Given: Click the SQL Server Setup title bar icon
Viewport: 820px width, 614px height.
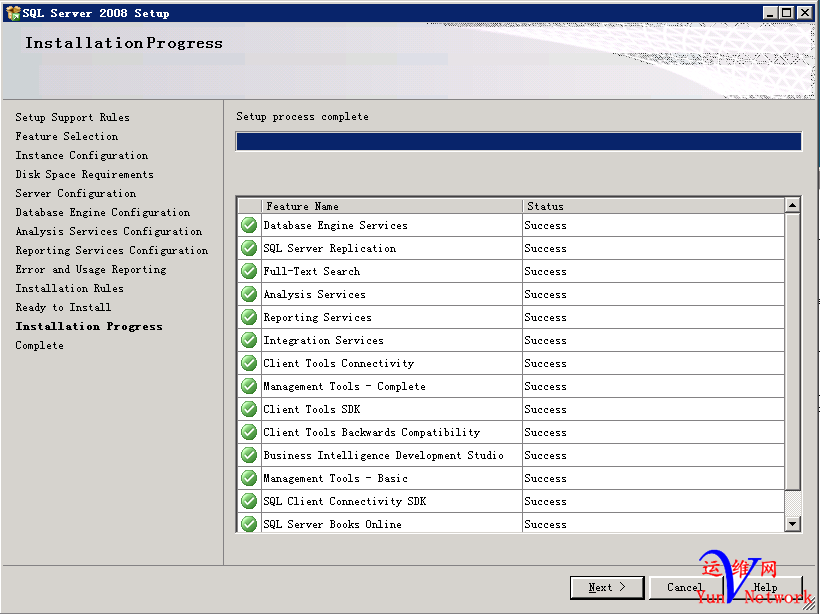Looking at the screenshot, I should pyautogui.click(x=13, y=13).
